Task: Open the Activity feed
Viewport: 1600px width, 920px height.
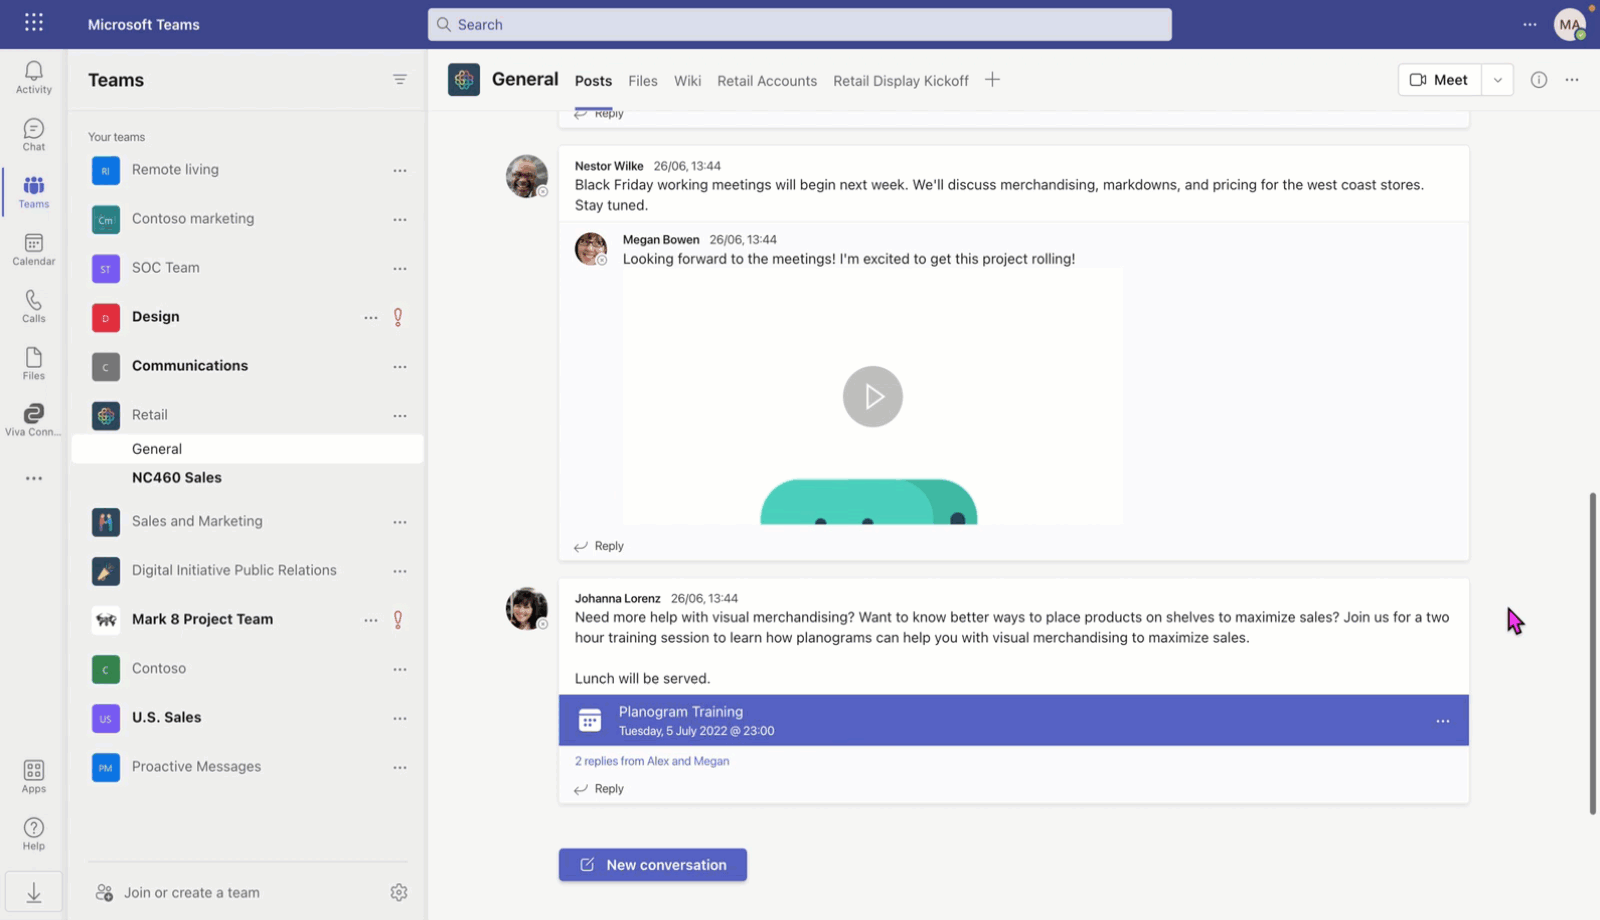Action: (x=33, y=77)
